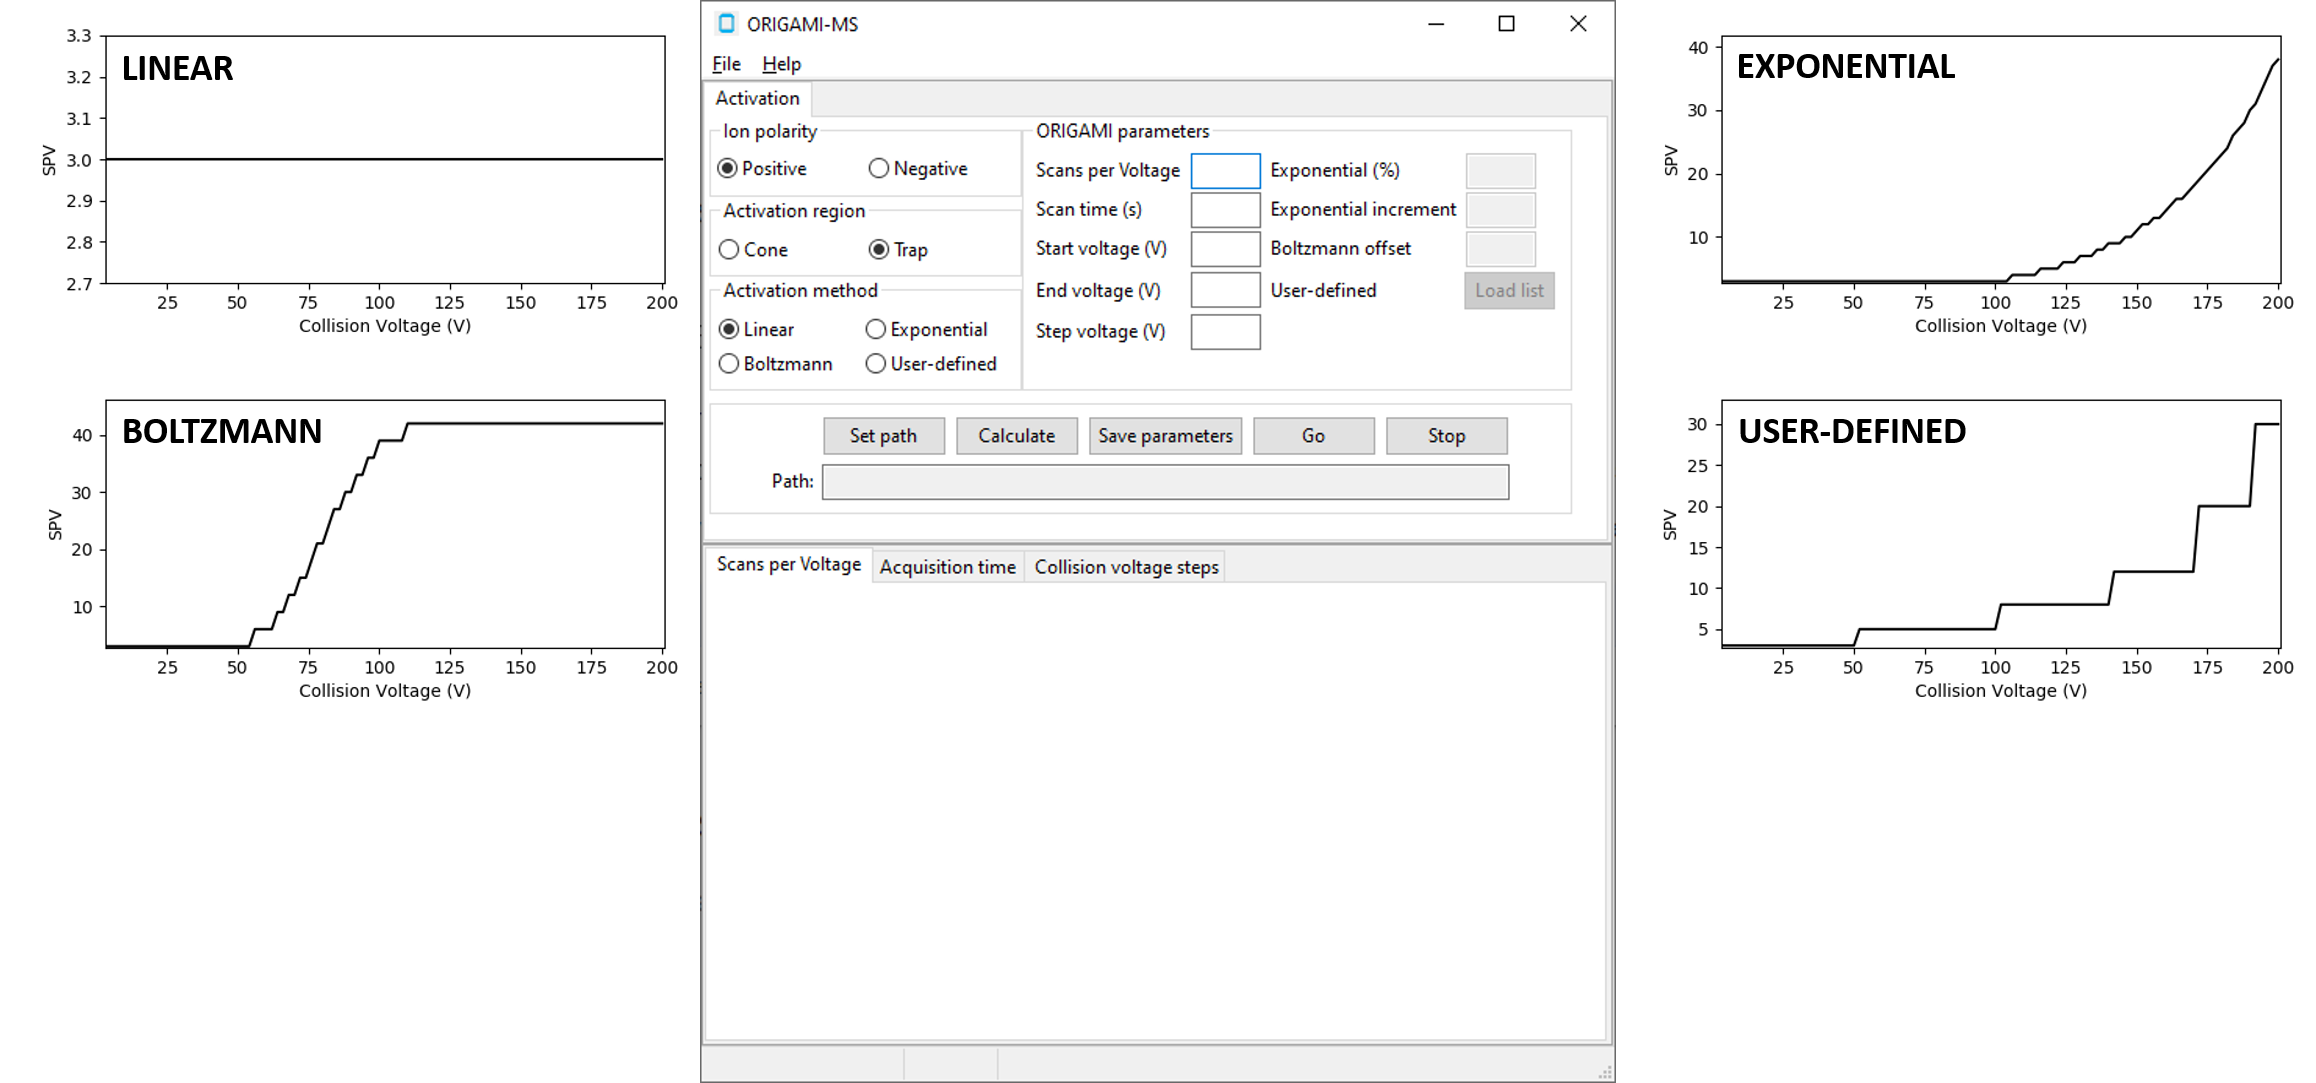Select Negative ion polarity

(918, 168)
